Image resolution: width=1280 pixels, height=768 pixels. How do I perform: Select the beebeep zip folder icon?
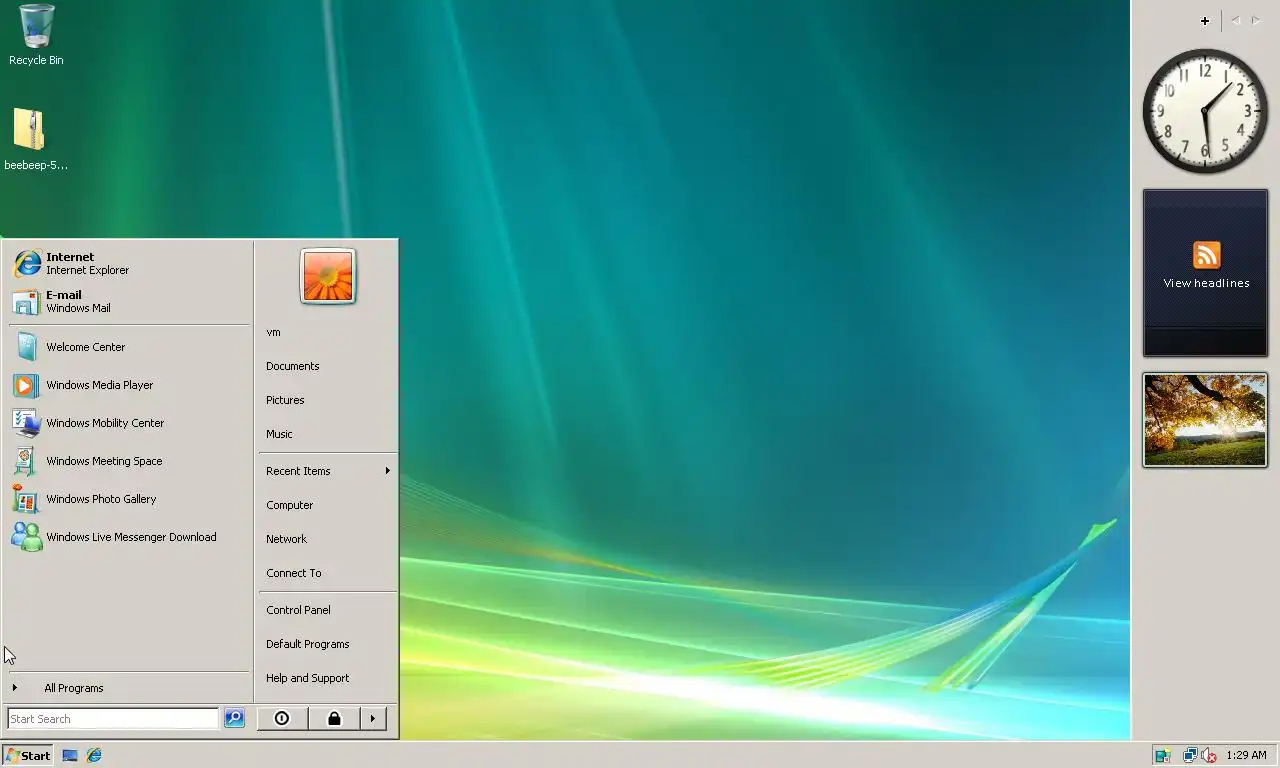click(x=36, y=140)
